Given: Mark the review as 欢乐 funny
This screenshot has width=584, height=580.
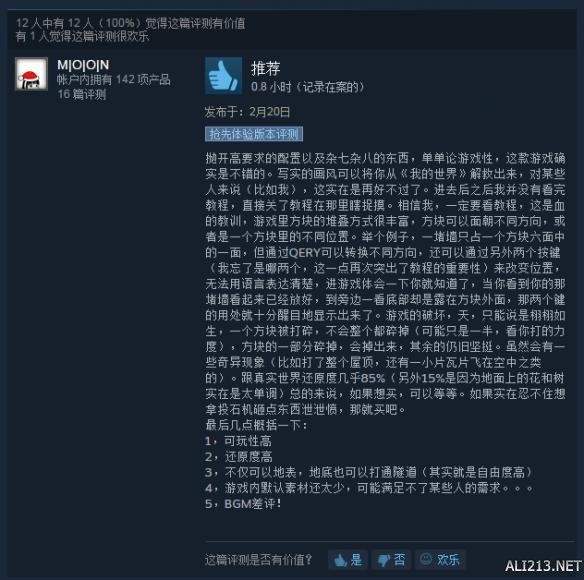Looking at the screenshot, I should click(440, 560).
